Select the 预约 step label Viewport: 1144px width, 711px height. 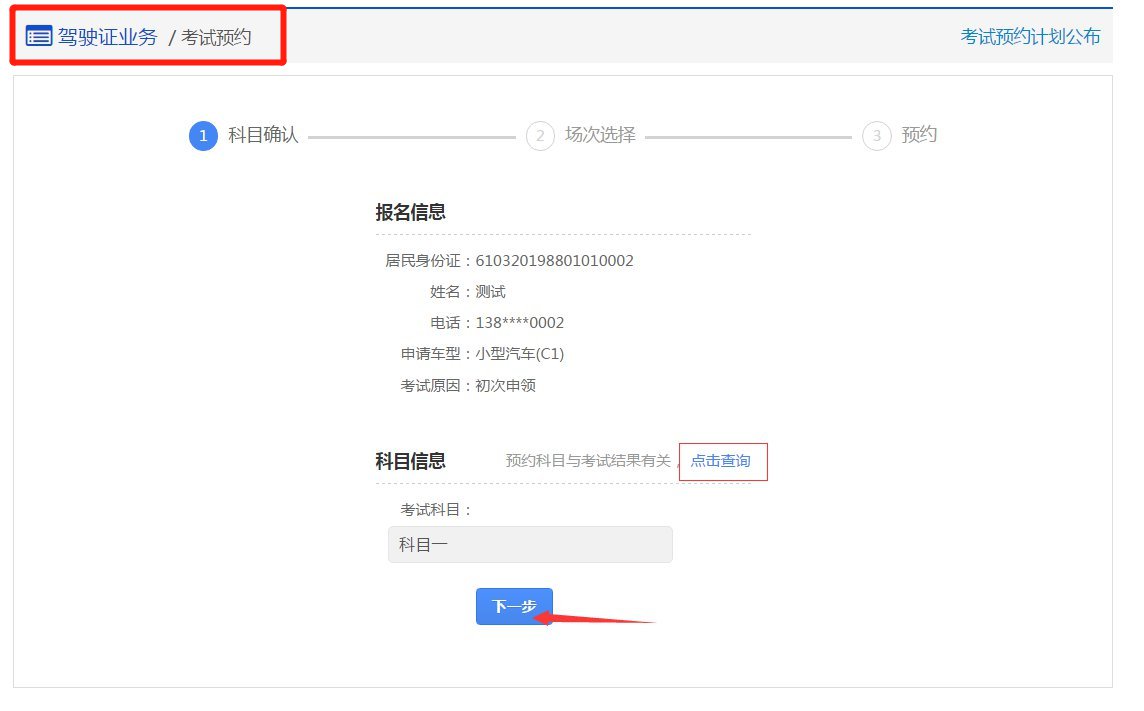pos(919,135)
